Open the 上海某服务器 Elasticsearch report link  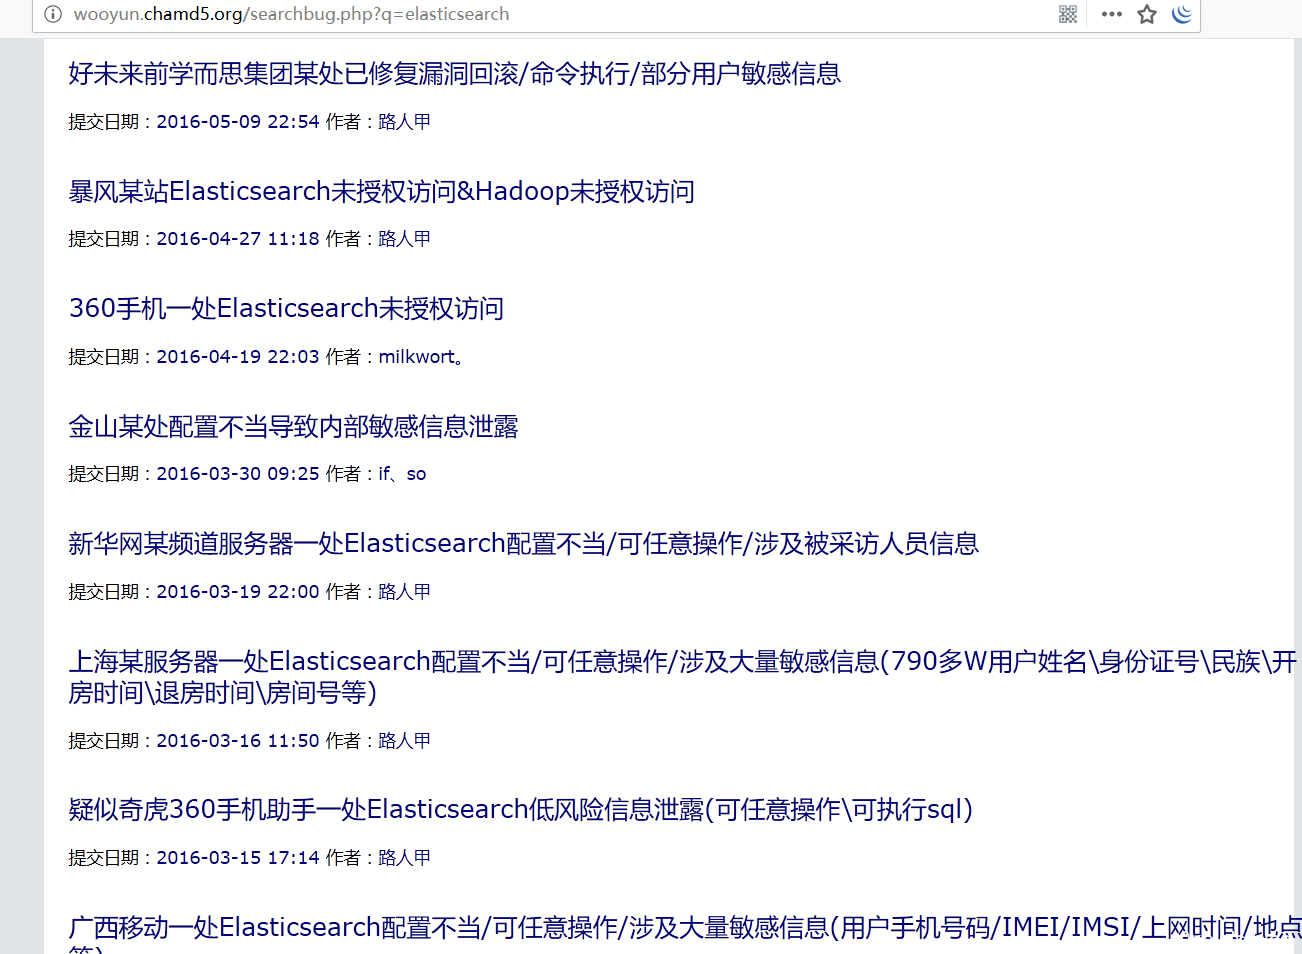(682, 677)
